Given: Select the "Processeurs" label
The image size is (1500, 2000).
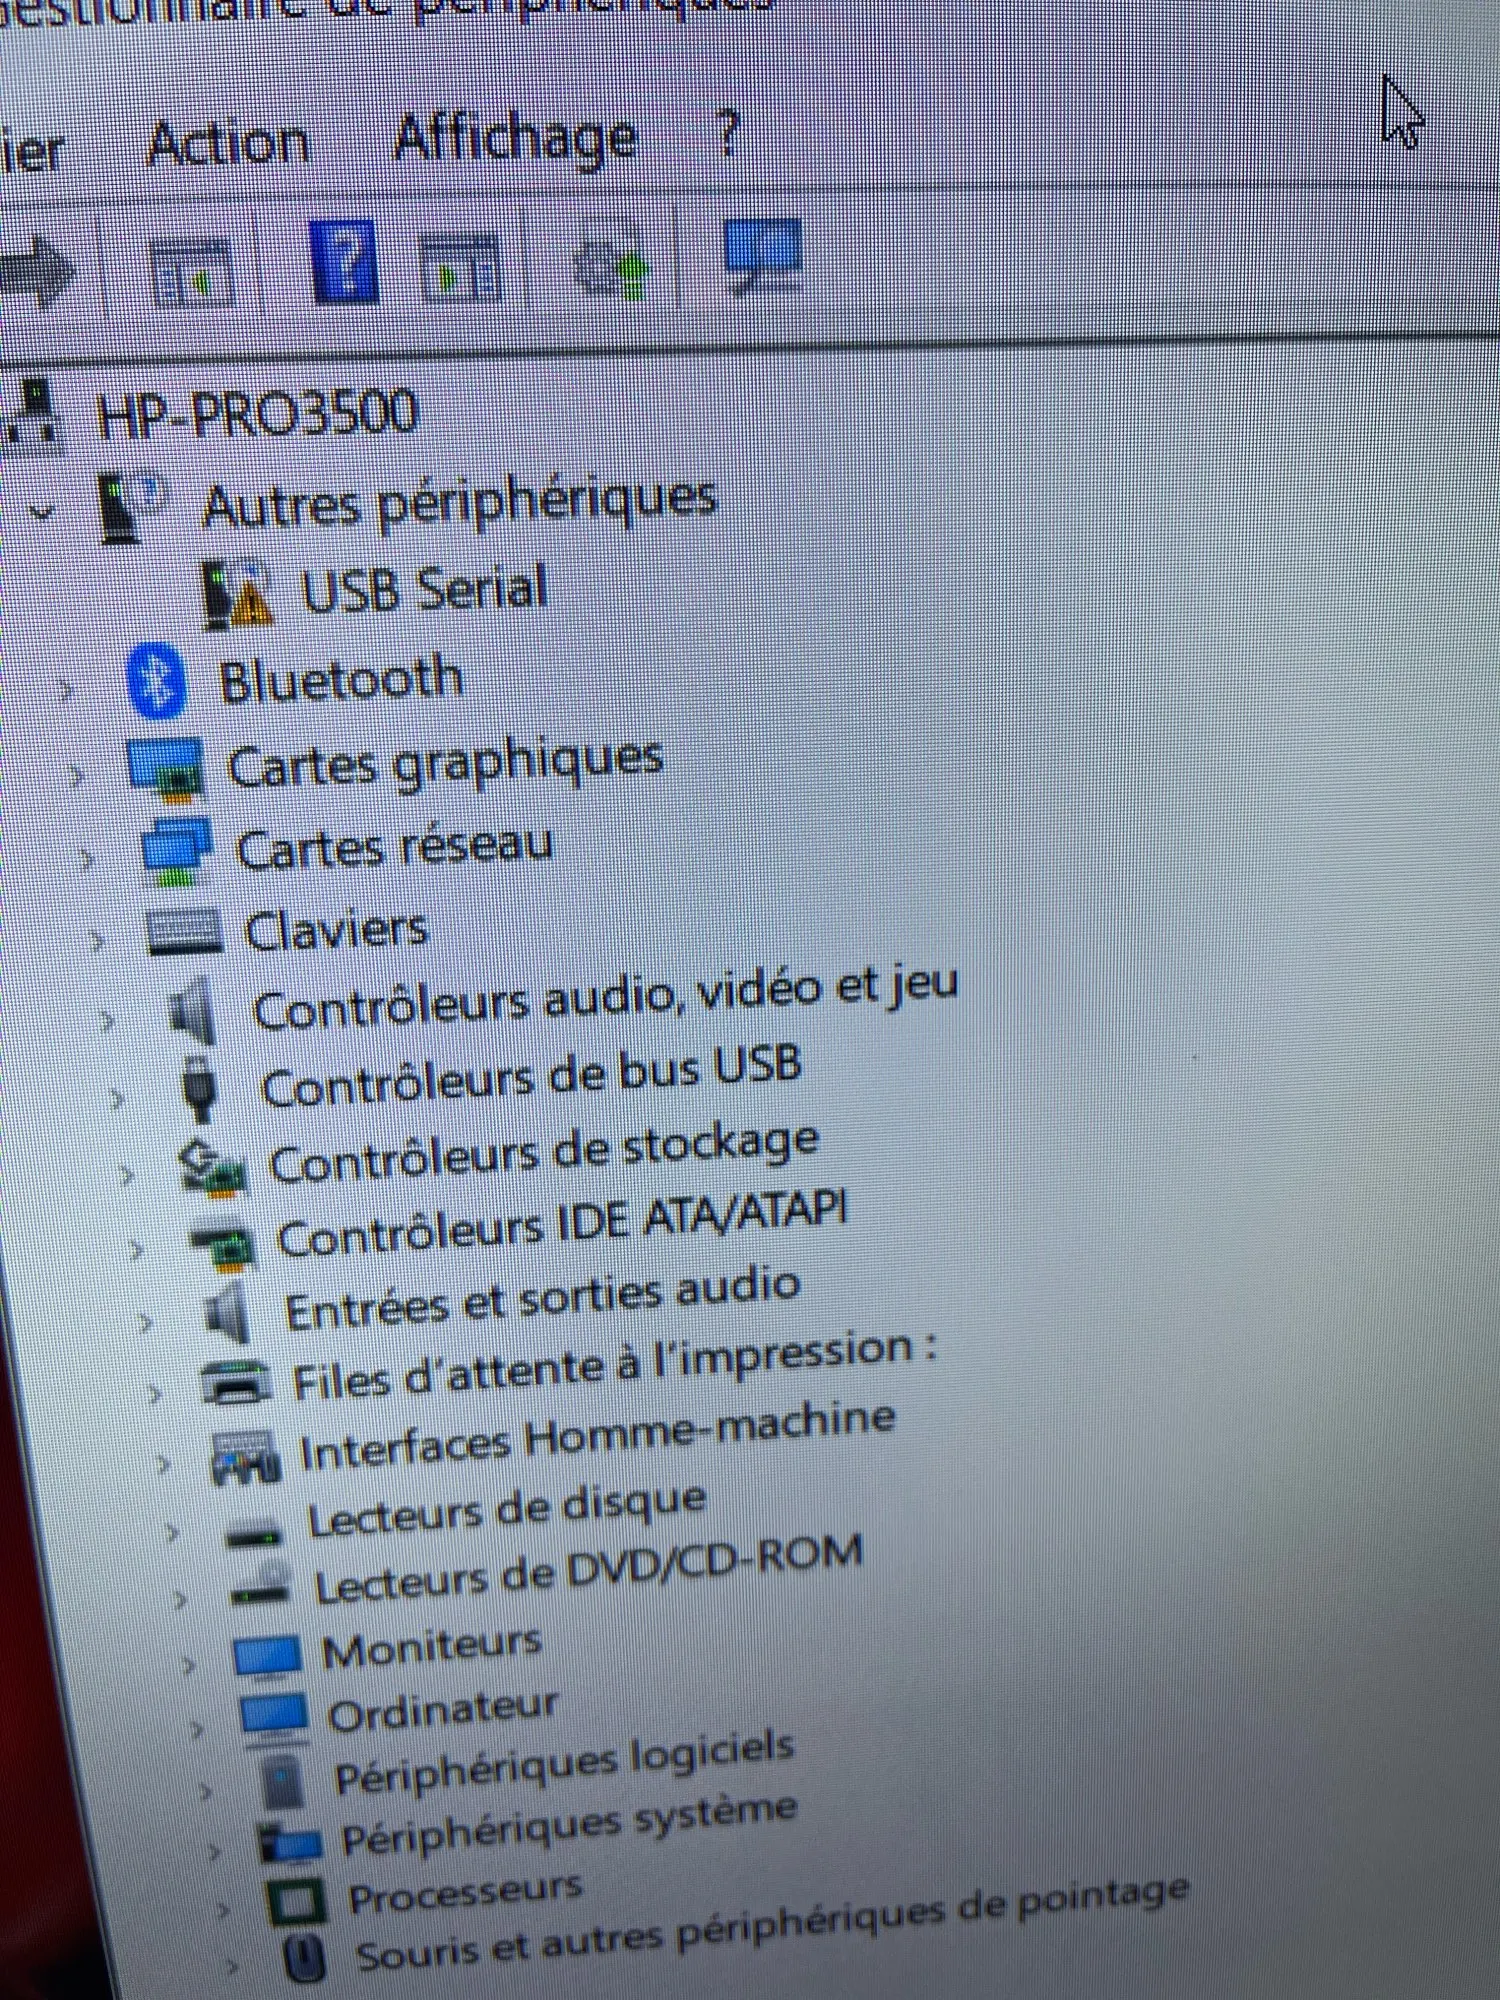Looking at the screenshot, I should pyautogui.click(x=465, y=1891).
